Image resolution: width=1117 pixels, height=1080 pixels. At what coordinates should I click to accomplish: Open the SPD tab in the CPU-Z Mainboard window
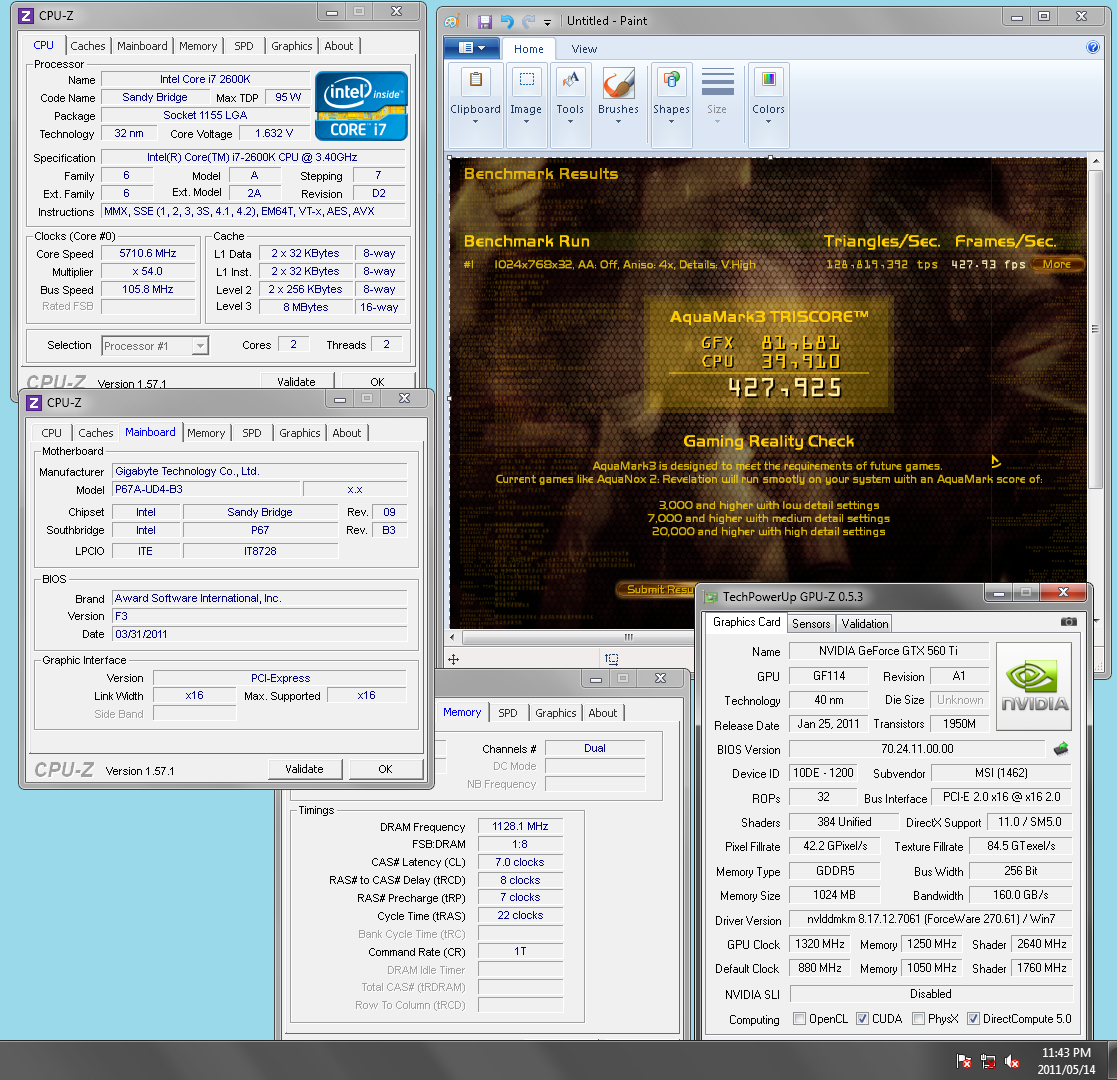pyautogui.click(x=251, y=433)
